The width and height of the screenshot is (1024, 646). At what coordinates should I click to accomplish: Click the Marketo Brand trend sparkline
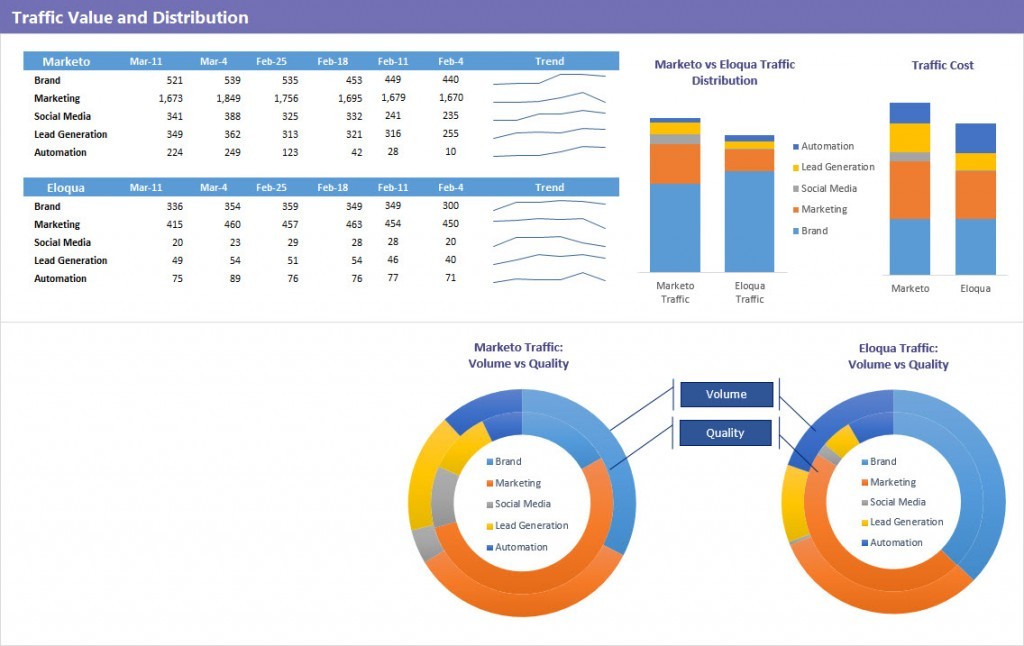tap(549, 80)
